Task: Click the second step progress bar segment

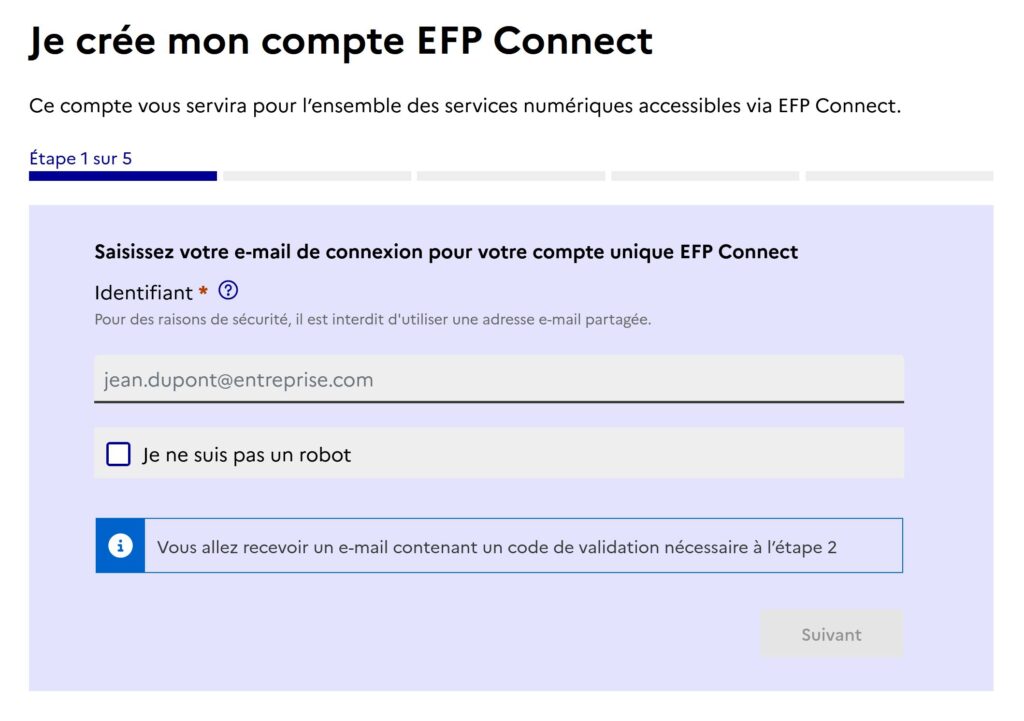Action: (x=317, y=176)
